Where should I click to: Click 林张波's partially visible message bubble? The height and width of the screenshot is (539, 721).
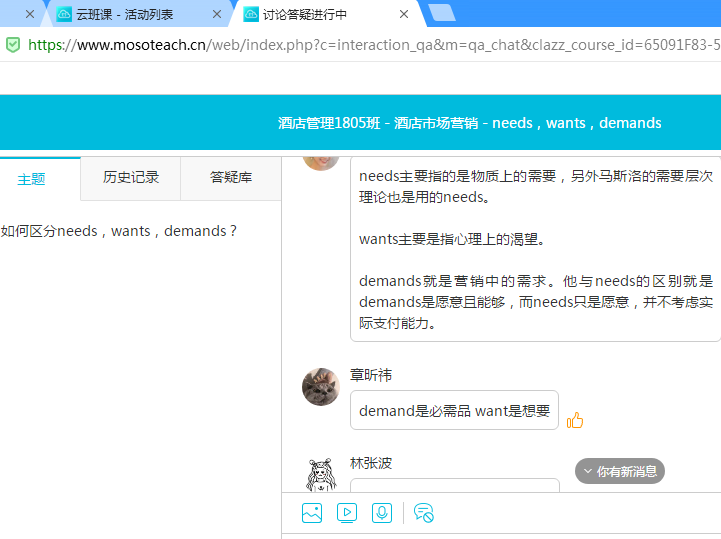[455, 485]
